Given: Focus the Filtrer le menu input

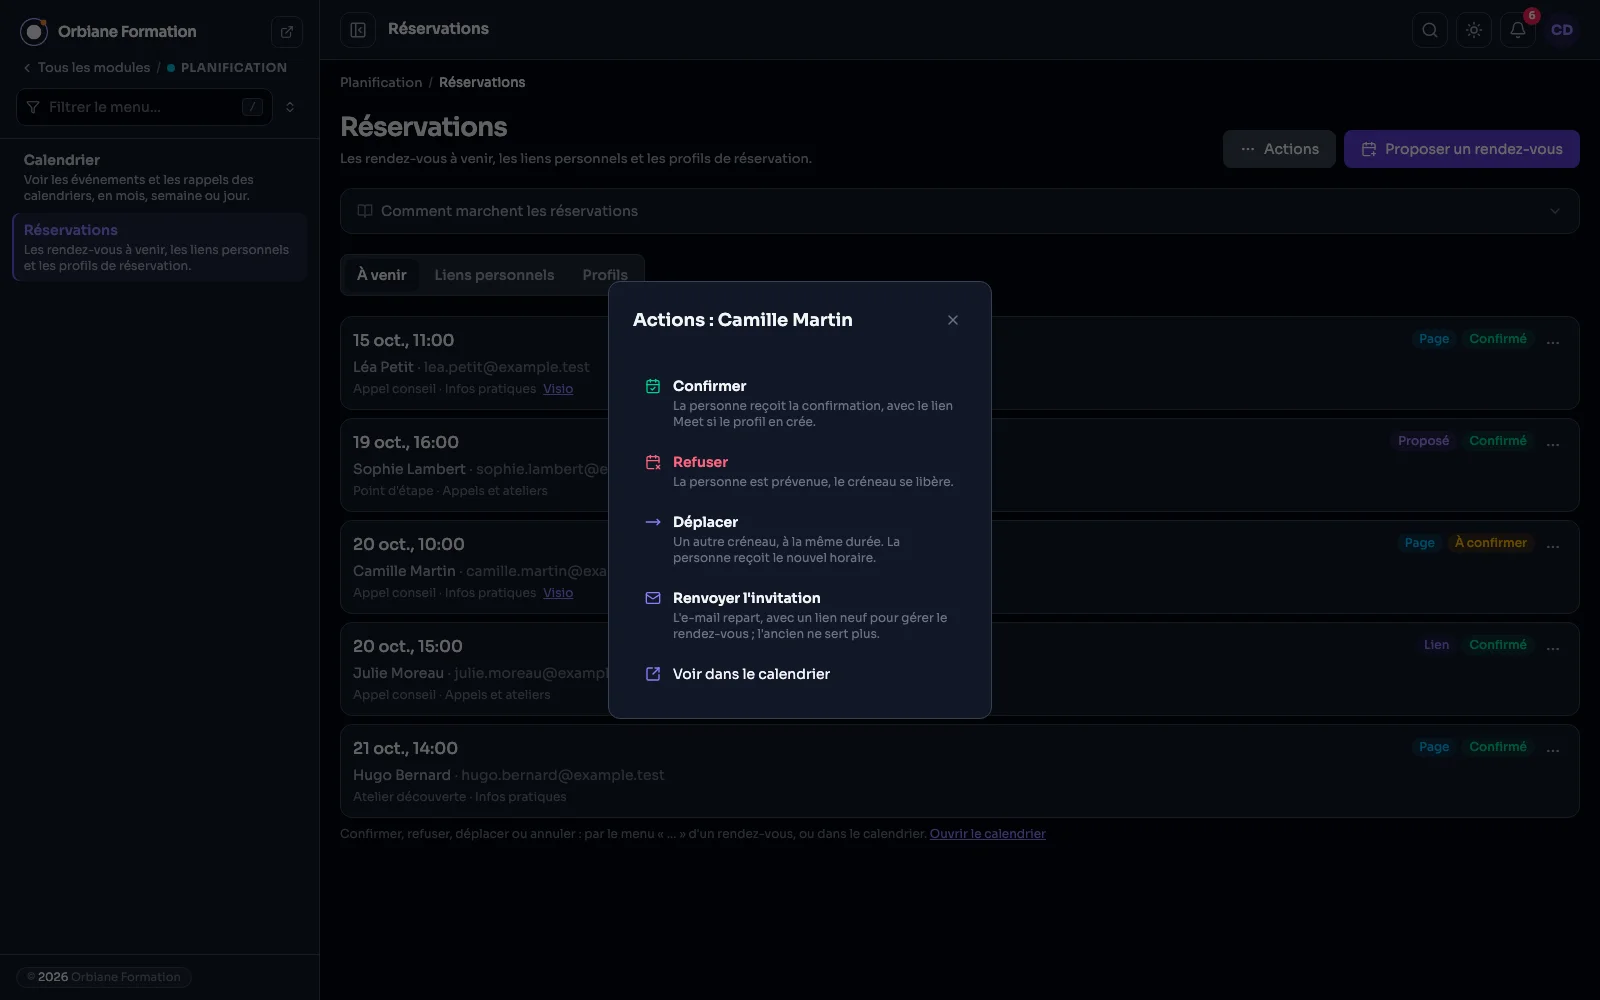Looking at the screenshot, I should tap(144, 107).
